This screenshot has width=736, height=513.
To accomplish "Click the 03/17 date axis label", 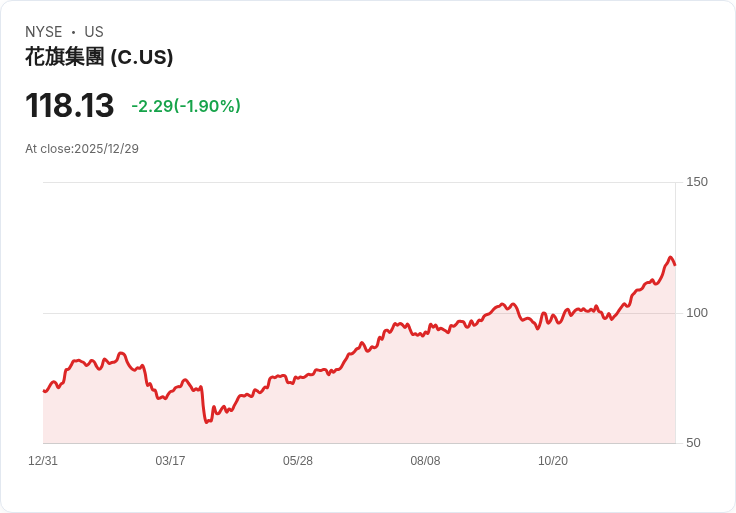I will pos(170,460).
